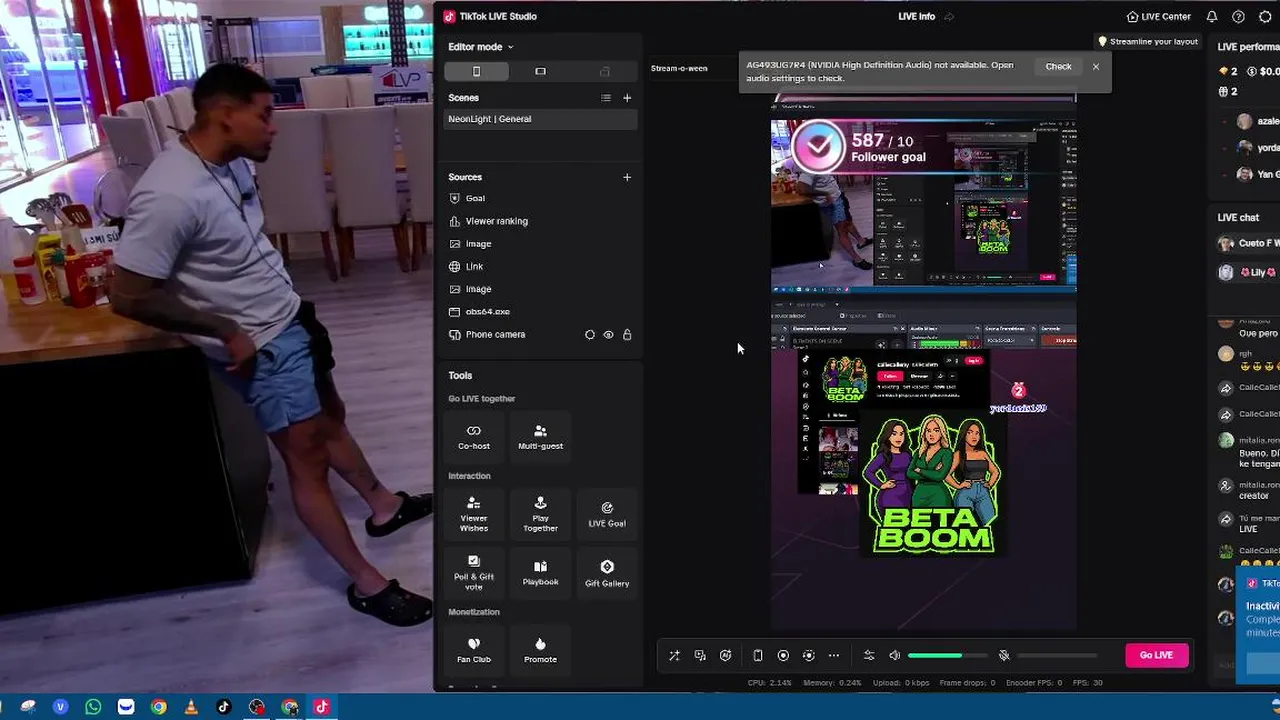Image resolution: width=1280 pixels, height=720 pixels.
Task: Click the dotted-circle capture icon in bottom toolbar
Action: click(809, 656)
